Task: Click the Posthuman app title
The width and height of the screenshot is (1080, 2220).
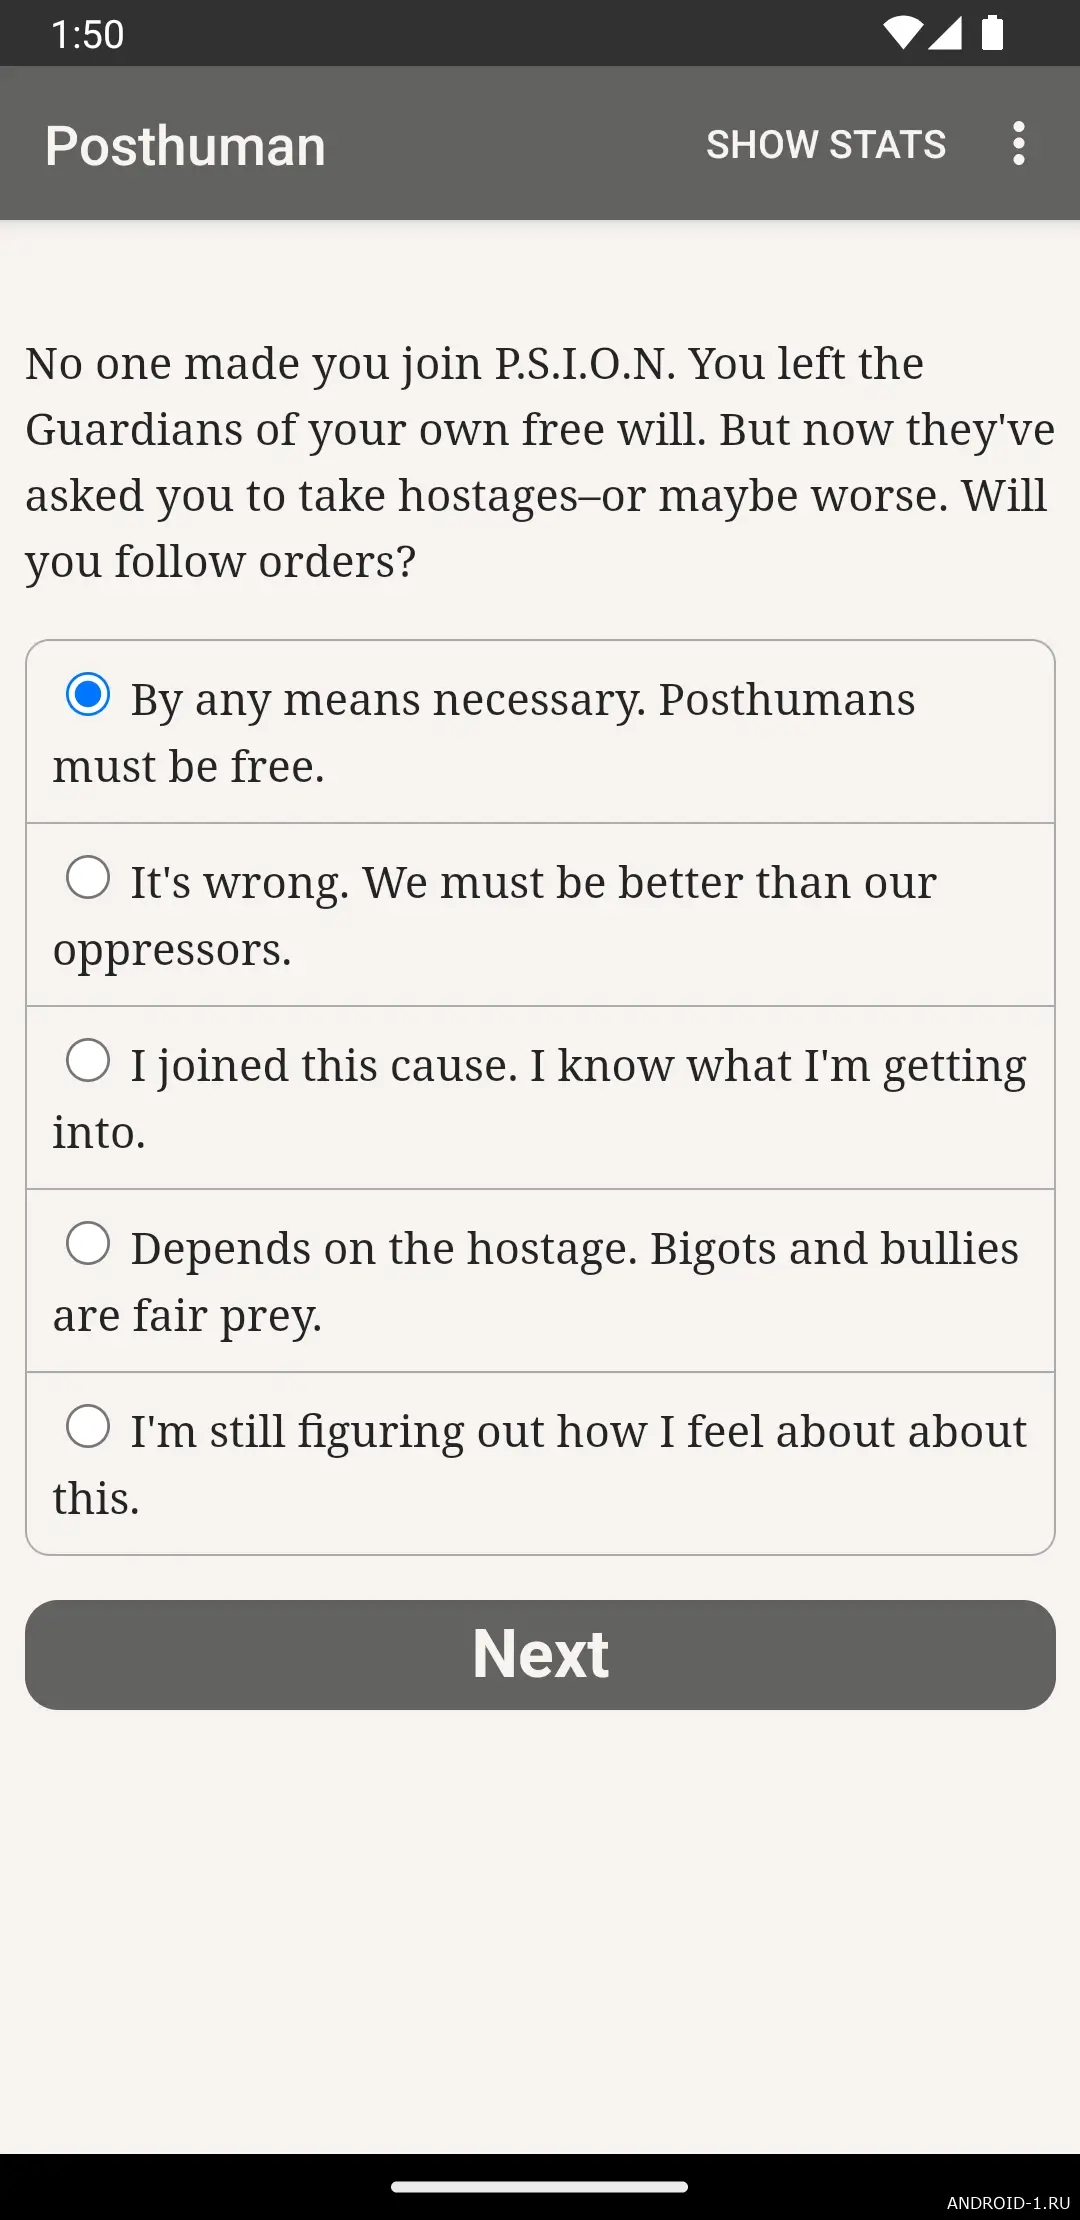Action: (x=185, y=146)
